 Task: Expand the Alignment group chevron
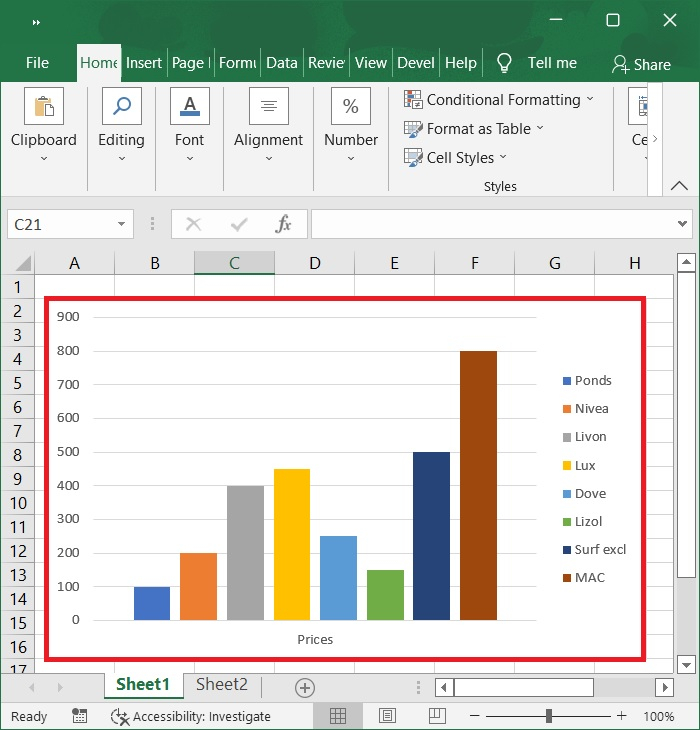[x=269, y=159]
